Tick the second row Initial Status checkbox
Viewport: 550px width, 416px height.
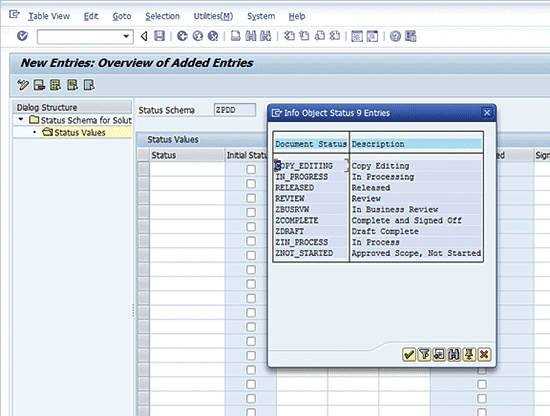[251, 184]
